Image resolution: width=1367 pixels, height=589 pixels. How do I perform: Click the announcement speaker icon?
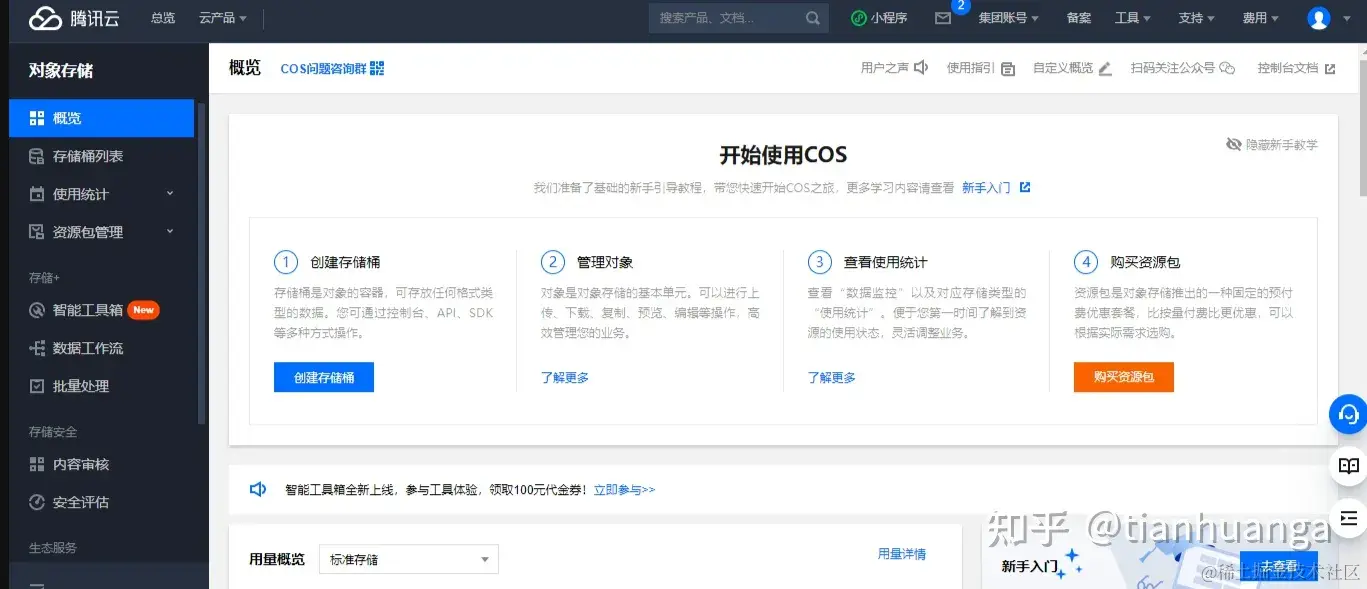click(x=258, y=490)
